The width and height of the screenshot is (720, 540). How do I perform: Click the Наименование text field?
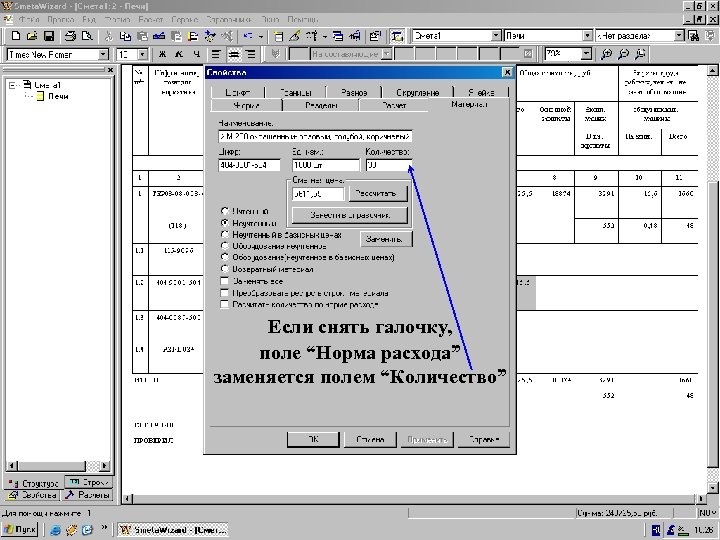315,136
